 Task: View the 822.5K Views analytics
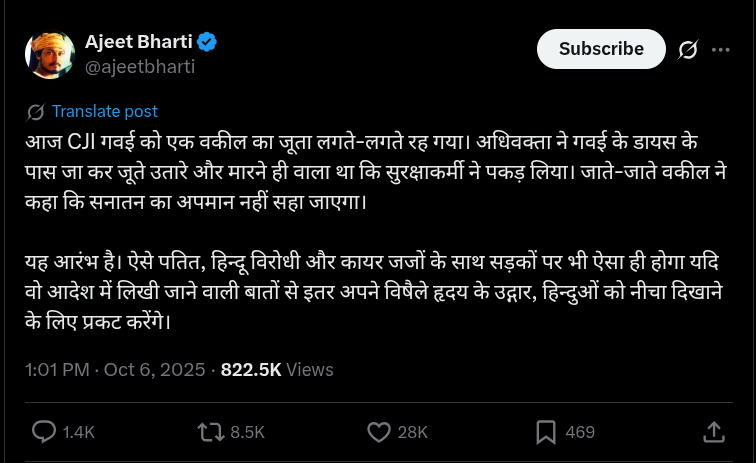[x=277, y=369]
